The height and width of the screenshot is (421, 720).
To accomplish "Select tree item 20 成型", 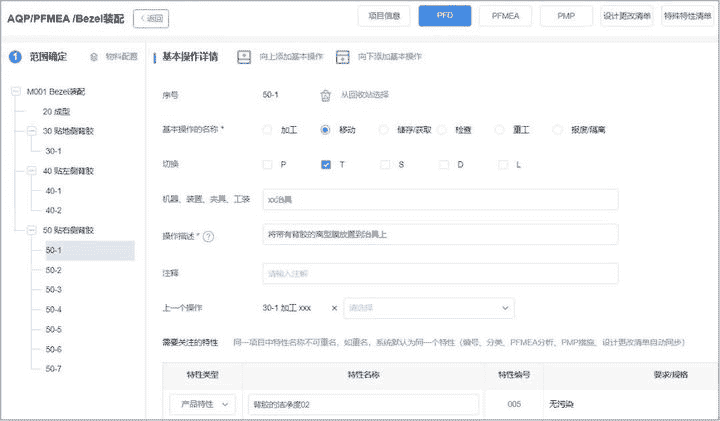I will pos(56,112).
